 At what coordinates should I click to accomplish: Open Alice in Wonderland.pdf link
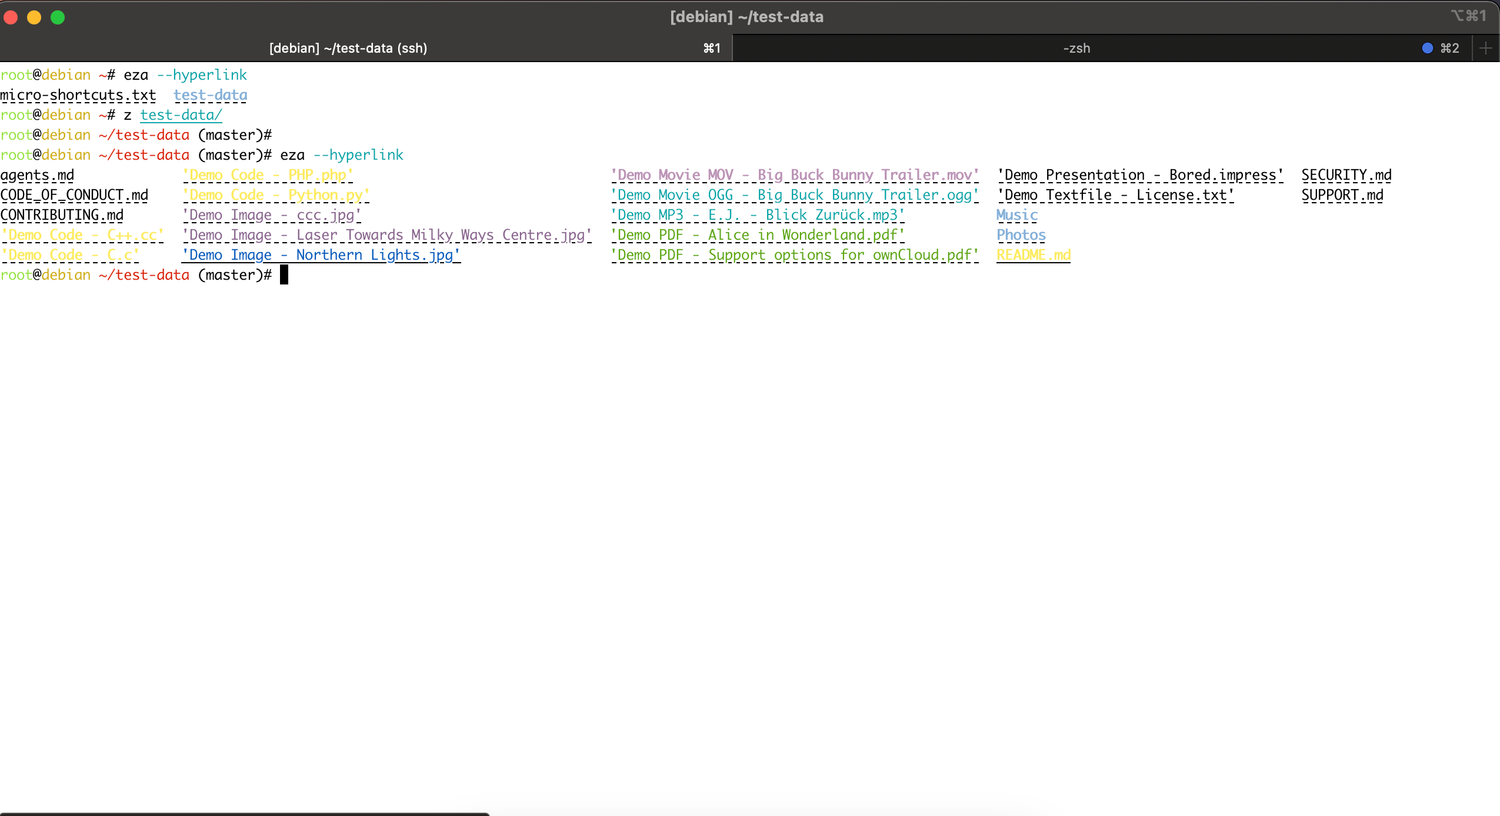[x=758, y=235]
